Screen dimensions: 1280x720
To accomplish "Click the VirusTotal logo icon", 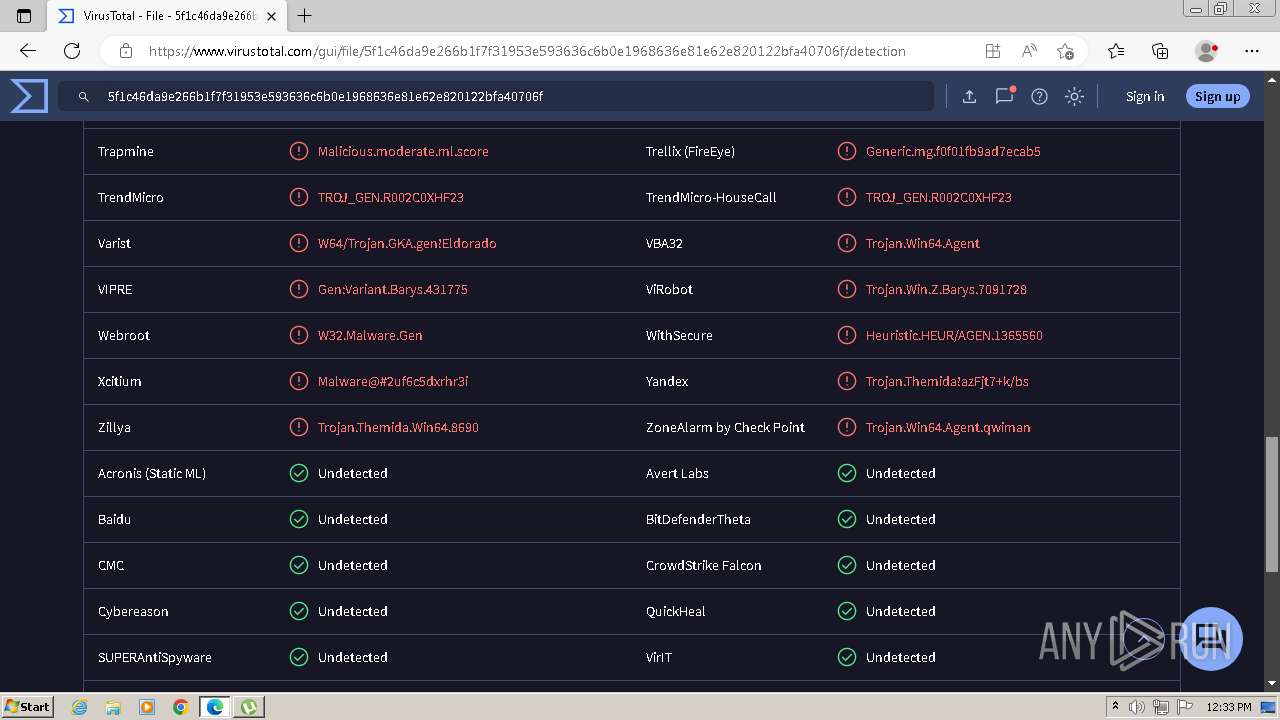I will coord(29,96).
